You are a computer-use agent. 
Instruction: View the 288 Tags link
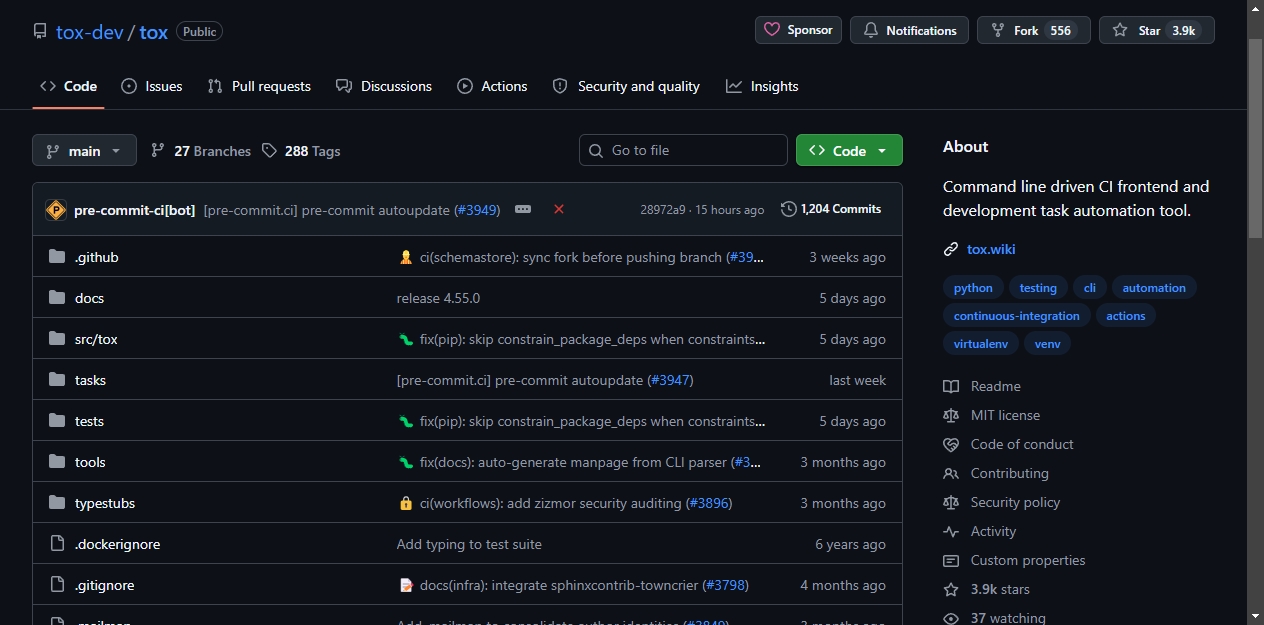click(301, 151)
